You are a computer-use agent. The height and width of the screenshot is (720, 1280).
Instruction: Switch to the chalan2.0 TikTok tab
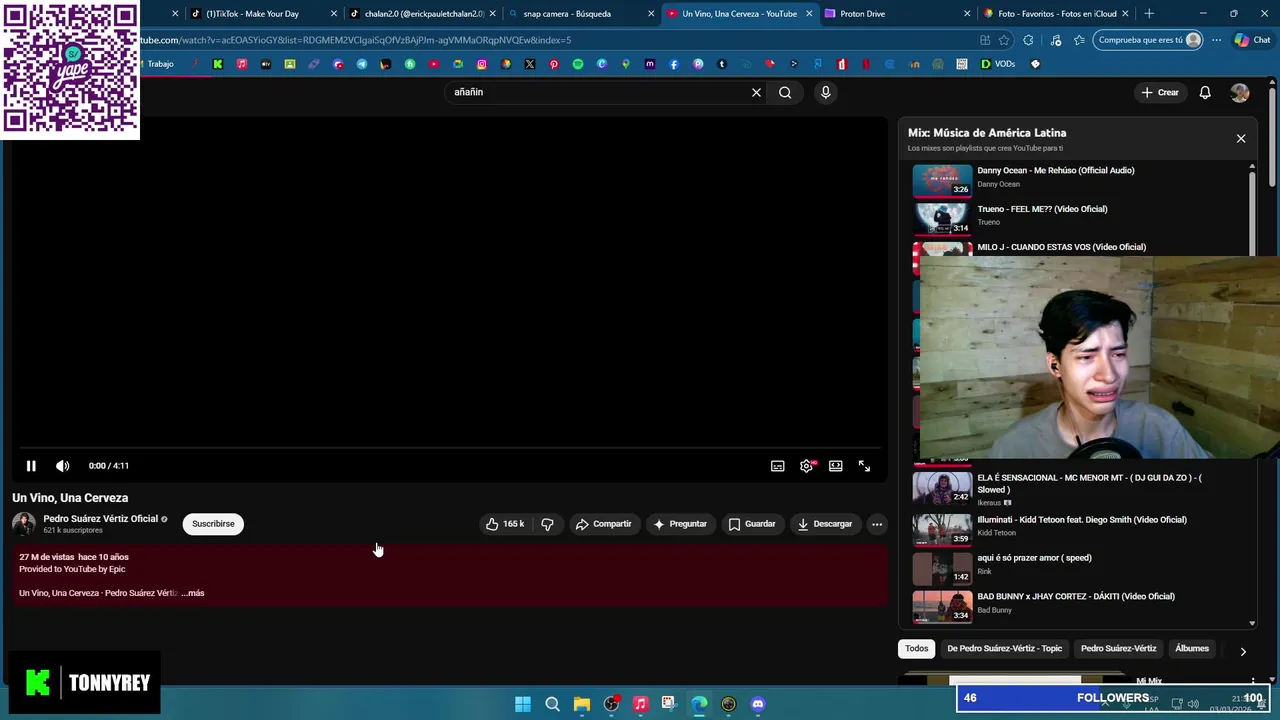(x=423, y=14)
